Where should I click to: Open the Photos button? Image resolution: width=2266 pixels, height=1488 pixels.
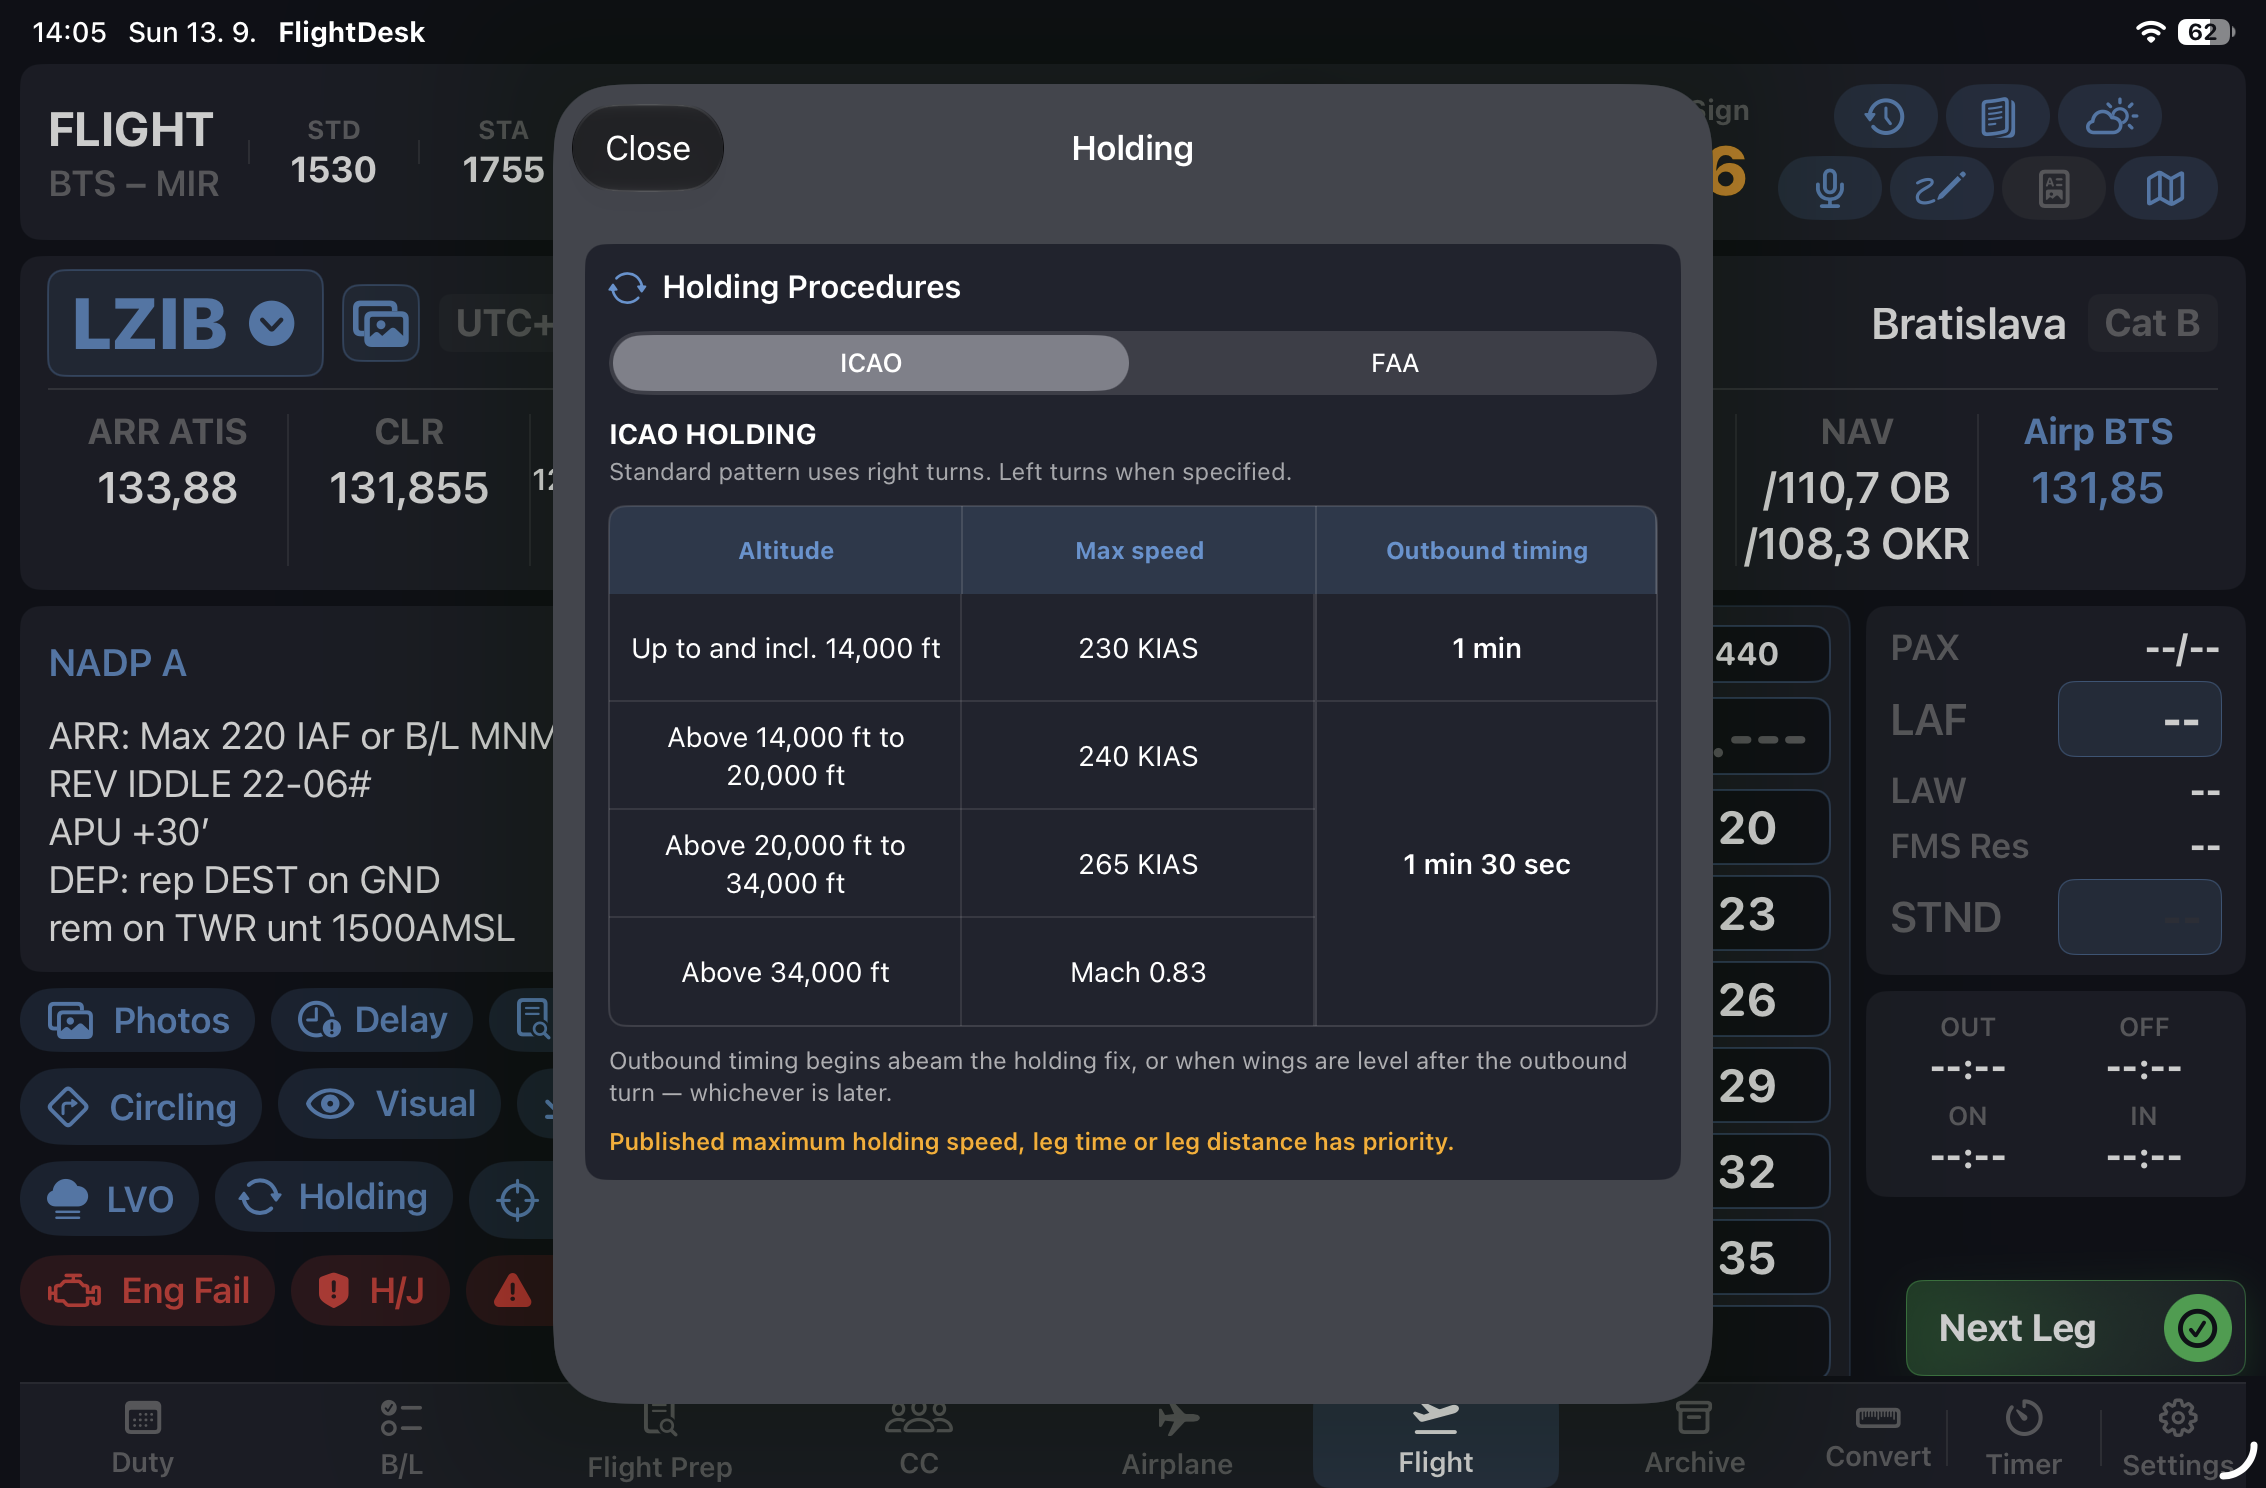click(138, 1020)
